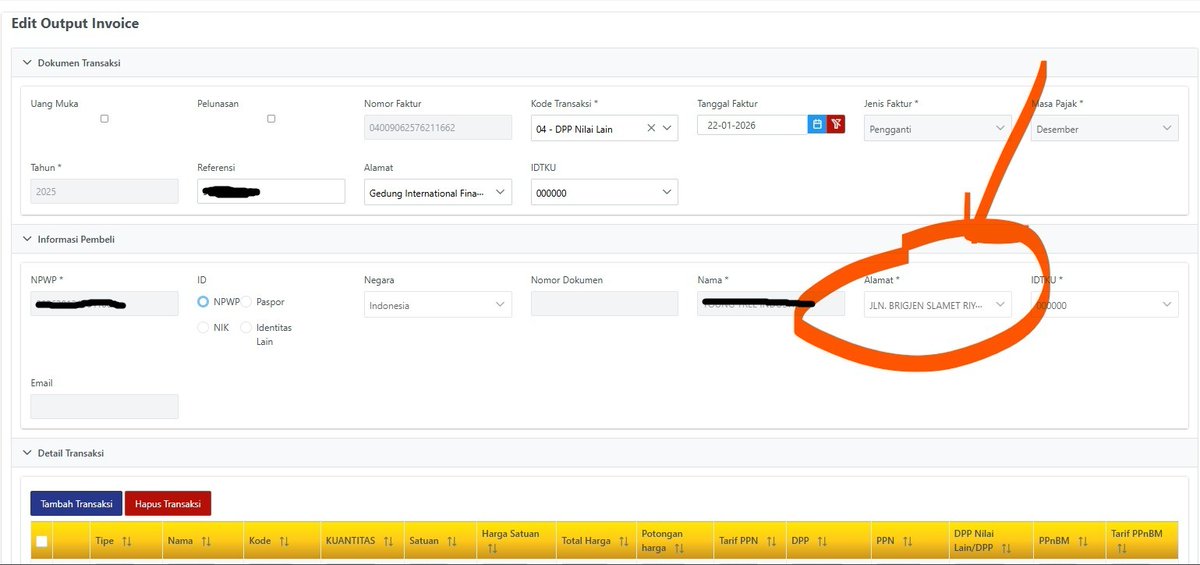This screenshot has width=1200, height=565.
Task: Sort the table by the Nama column
Action: click(206, 541)
